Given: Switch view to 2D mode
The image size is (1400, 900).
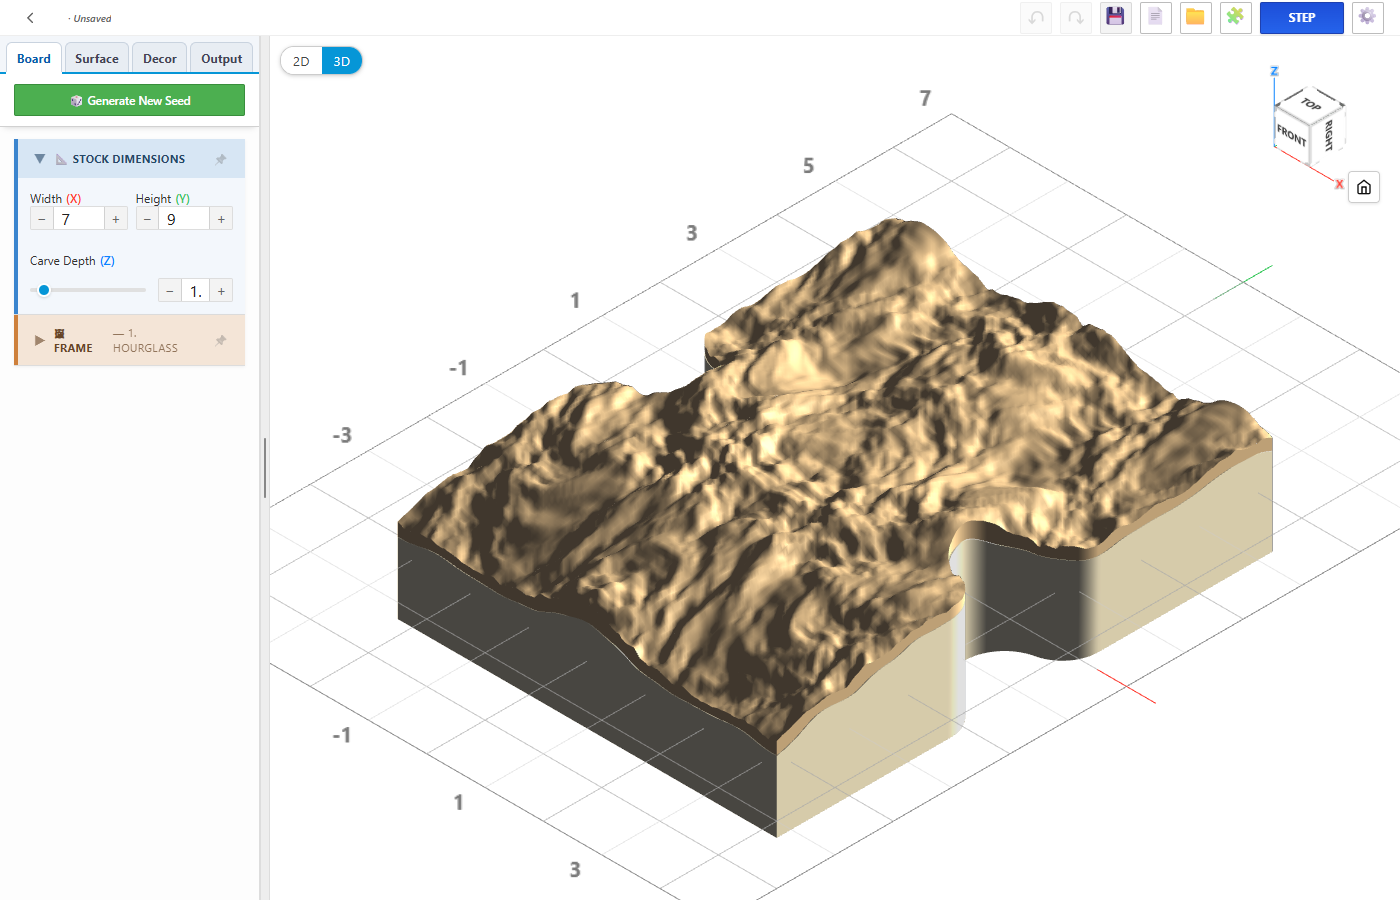Looking at the screenshot, I should tap(301, 61).
